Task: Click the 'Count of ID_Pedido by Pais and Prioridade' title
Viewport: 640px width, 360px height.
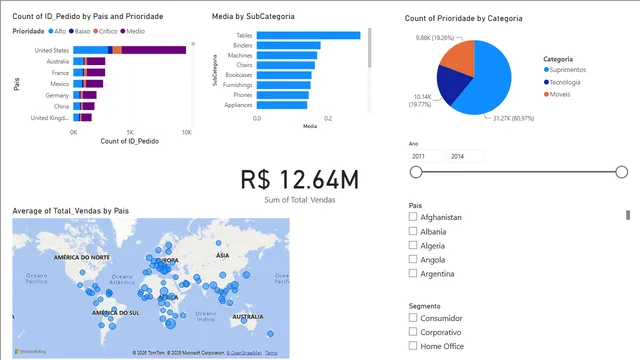Action: coord(88,16)
